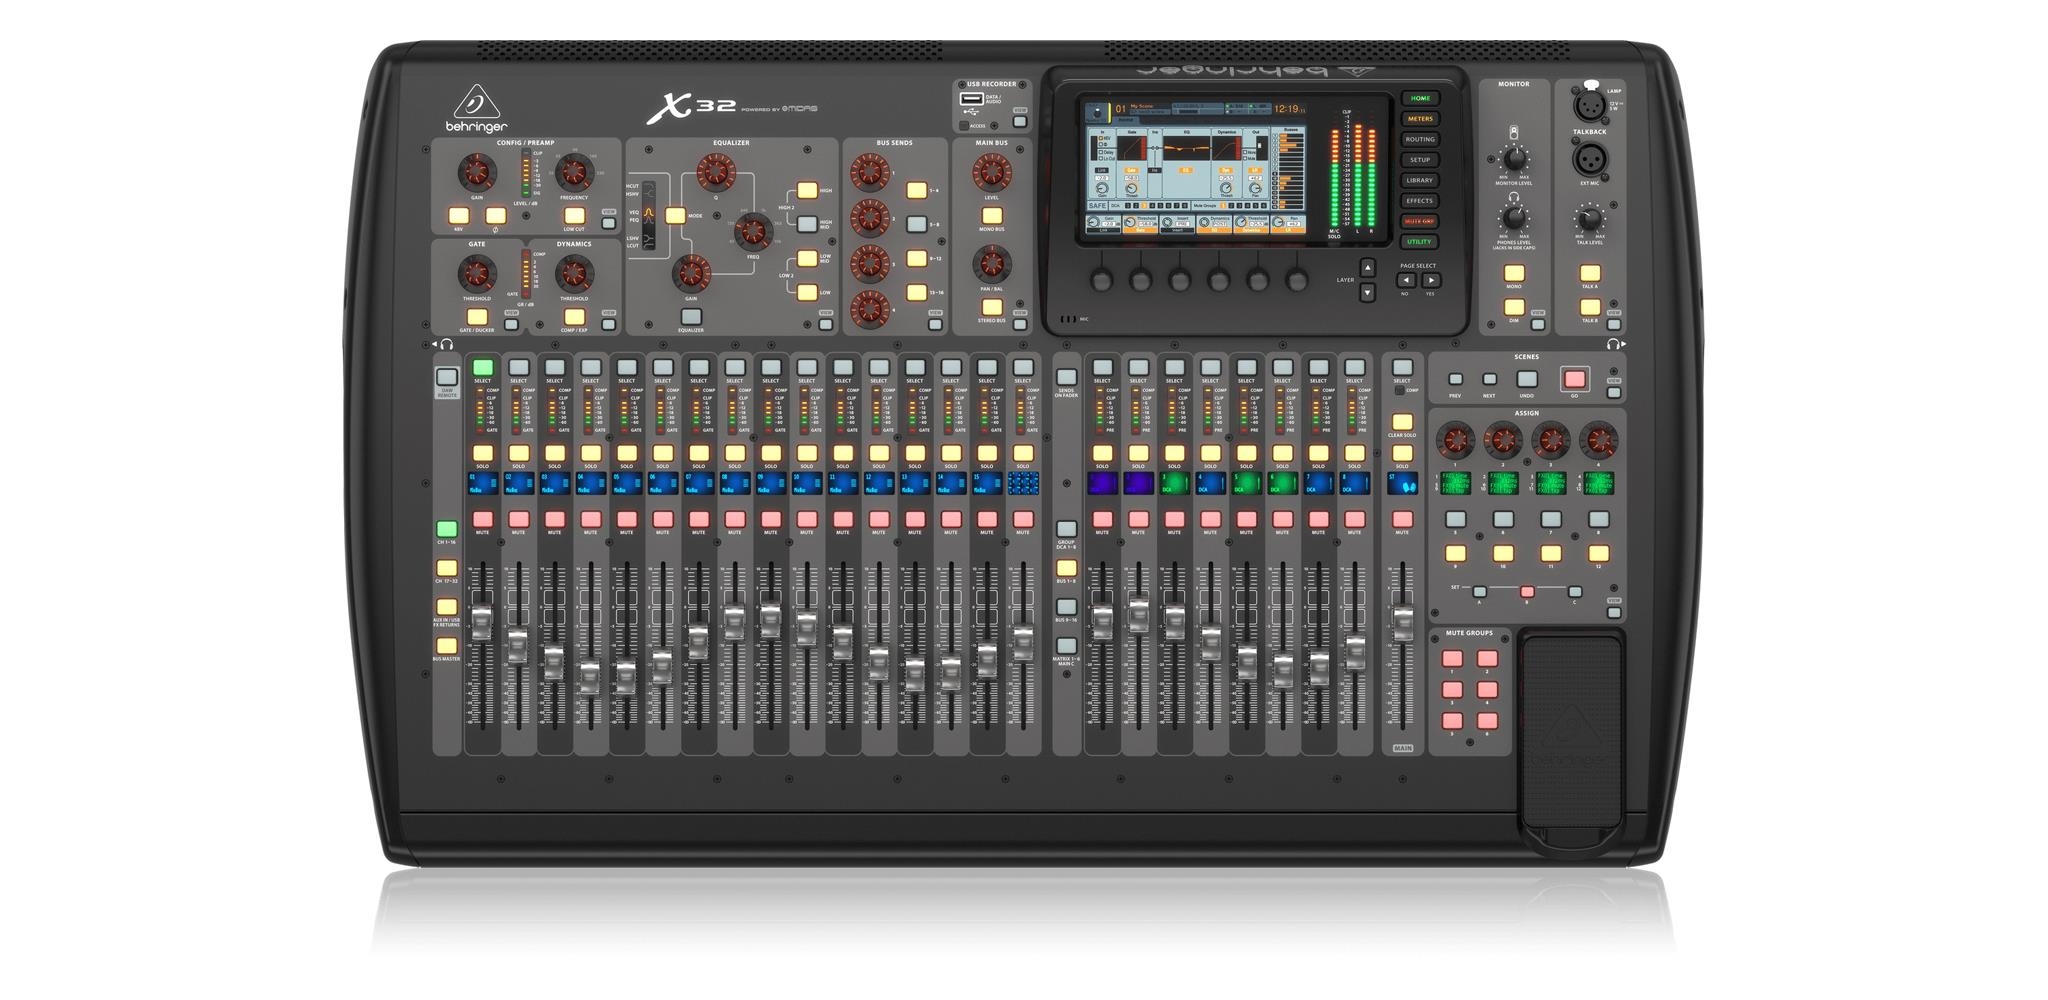Screen dimensions: 2048x1000
Task: Mute the Main fader strip
Action: click(1402, 520)
